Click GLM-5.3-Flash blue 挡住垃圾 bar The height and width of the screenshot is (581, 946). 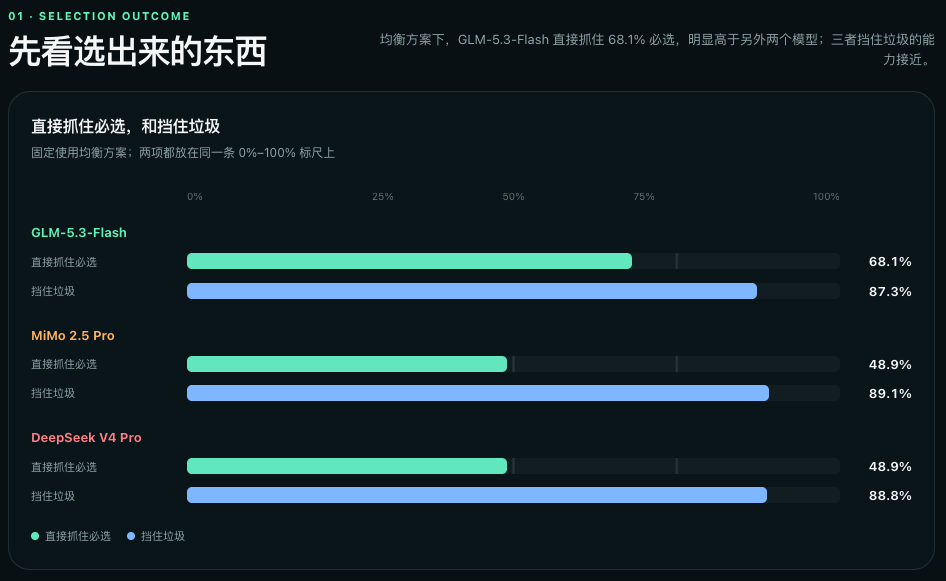pos(472,291)
